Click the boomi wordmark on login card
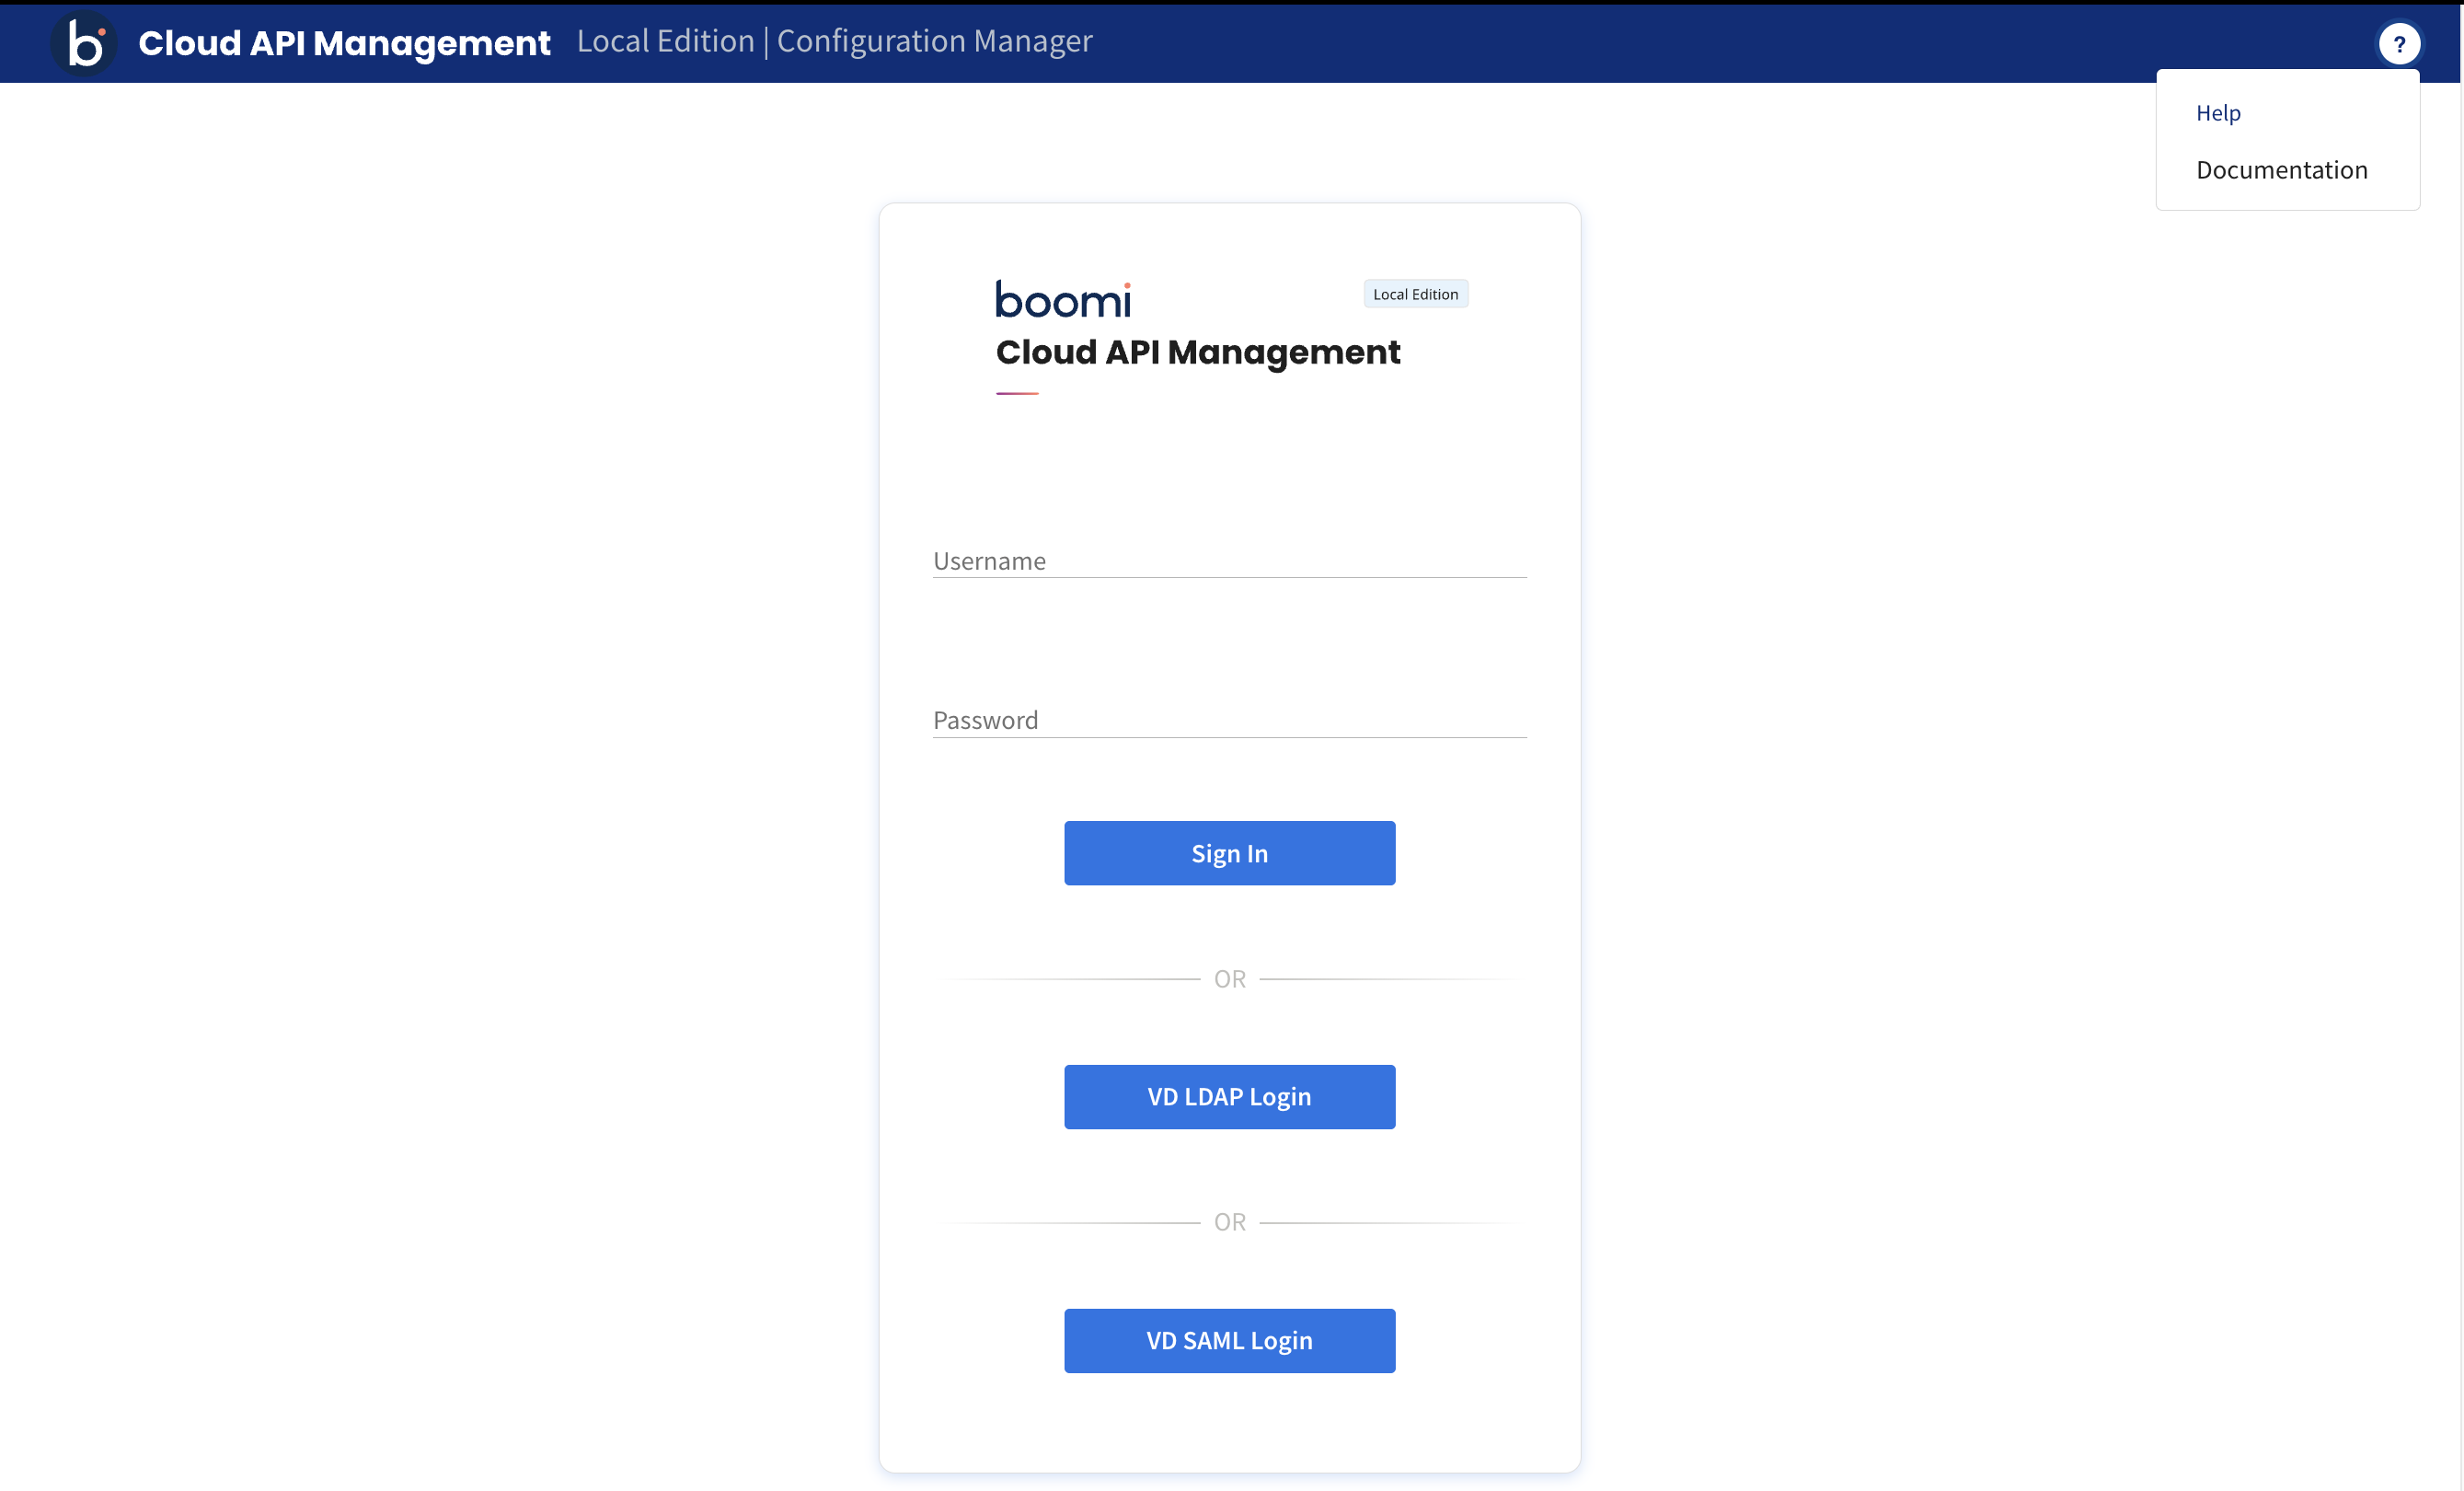The image size is (2464, 1491). pos(1063,299)
